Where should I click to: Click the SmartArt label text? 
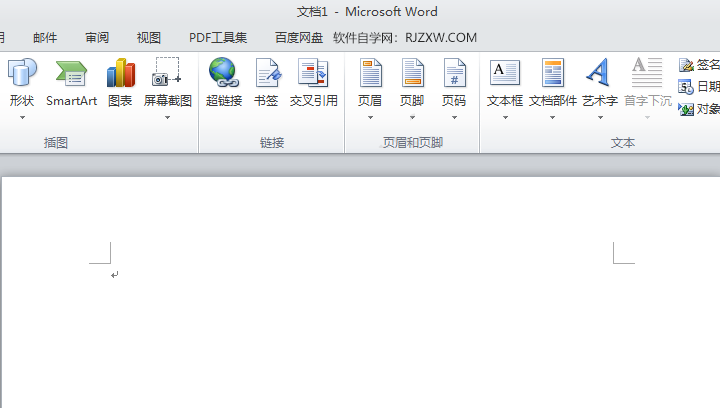(x=71, y=101)
